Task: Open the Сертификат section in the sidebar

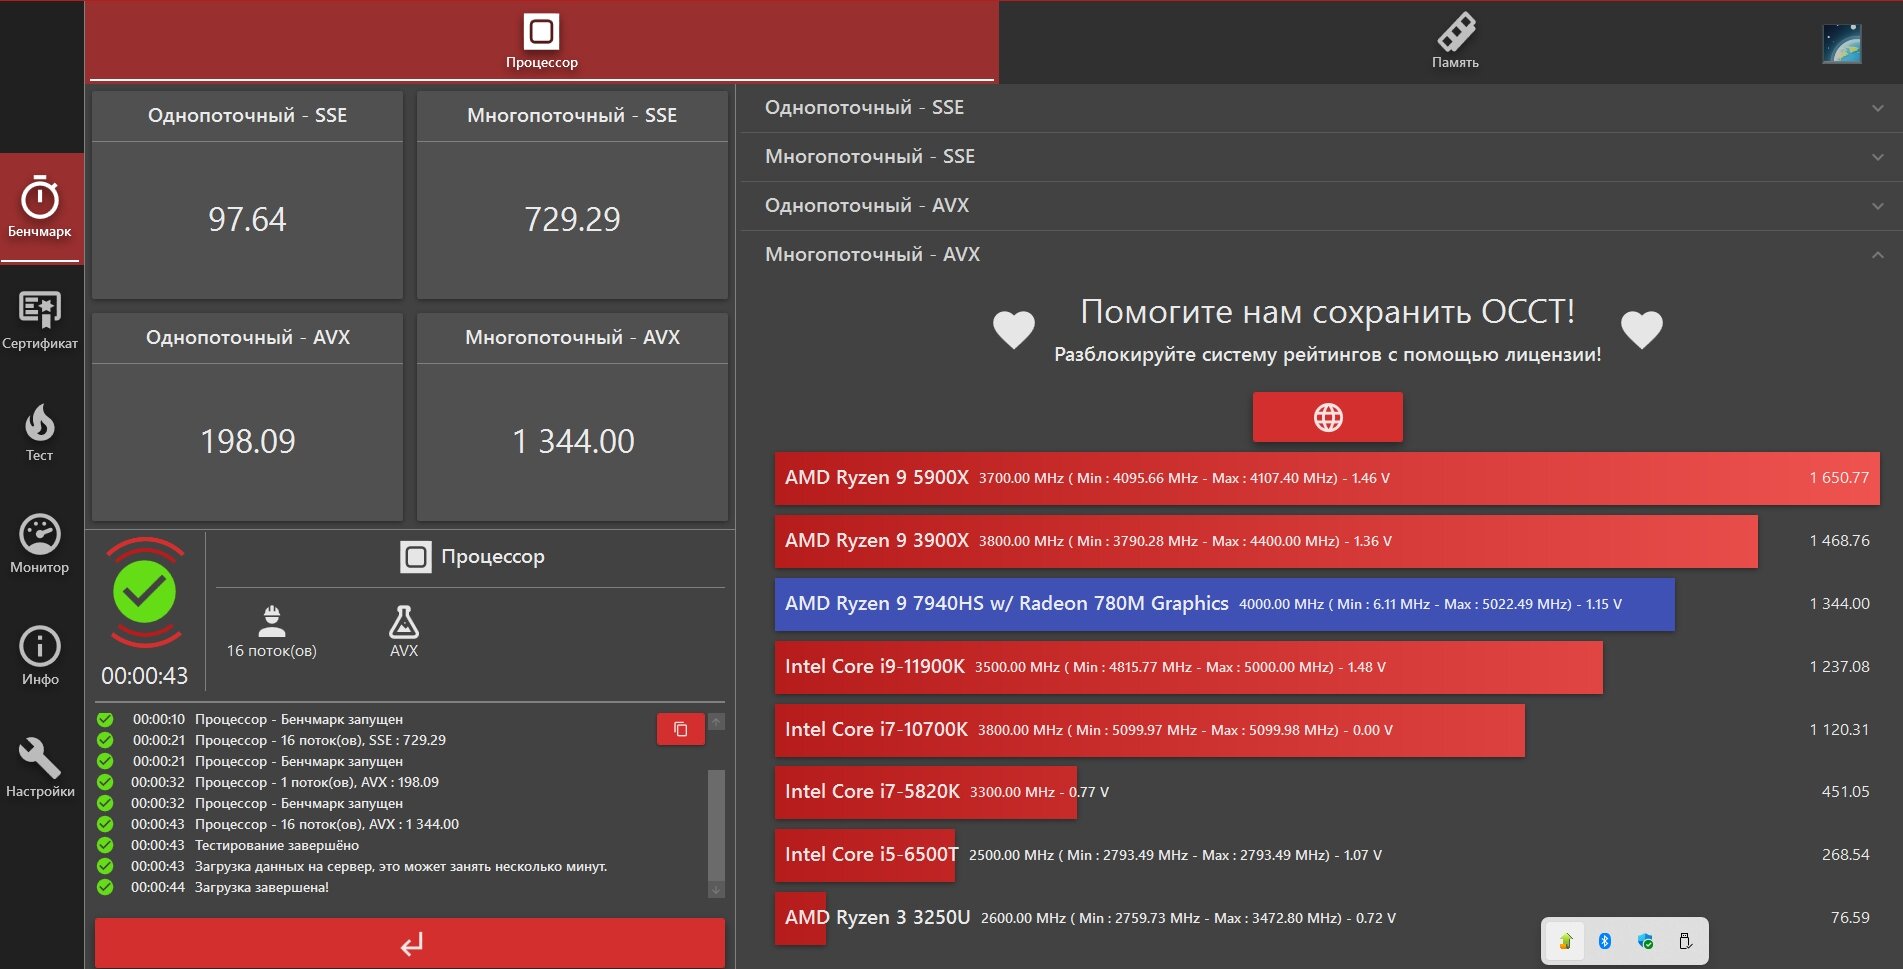Action: click(x=40, y=320)
